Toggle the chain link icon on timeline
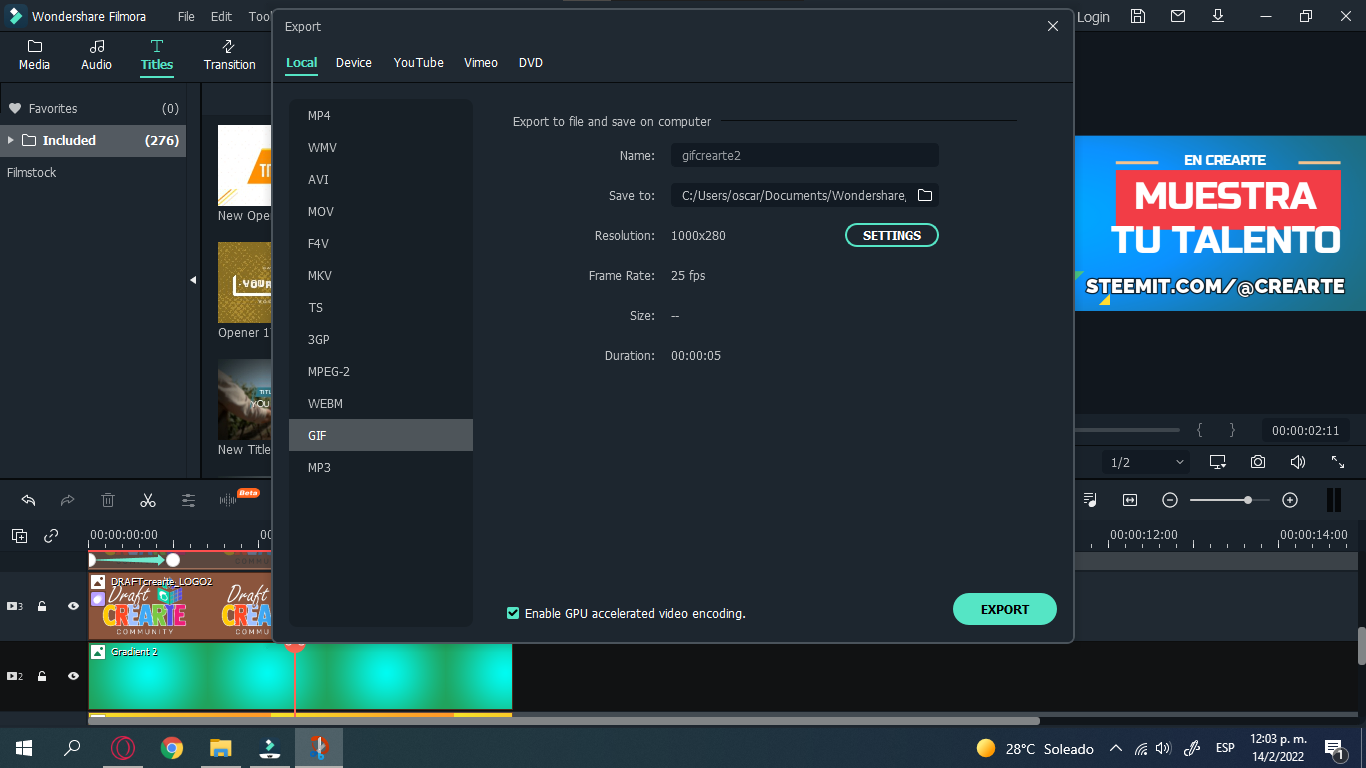Image resolution: width=1366 pixels, height=768 pixels. (x=51, y=536)
